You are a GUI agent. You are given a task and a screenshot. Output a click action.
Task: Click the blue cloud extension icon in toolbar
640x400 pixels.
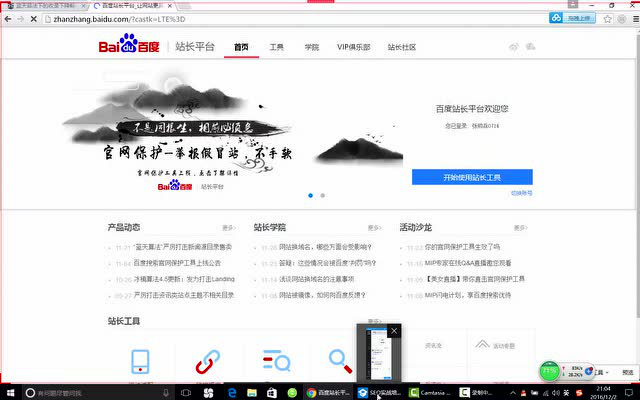tap(556, 18)
